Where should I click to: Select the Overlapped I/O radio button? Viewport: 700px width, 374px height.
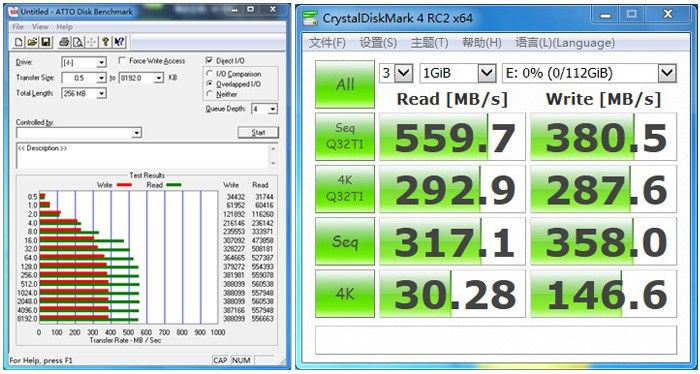(x=210, y=84)
